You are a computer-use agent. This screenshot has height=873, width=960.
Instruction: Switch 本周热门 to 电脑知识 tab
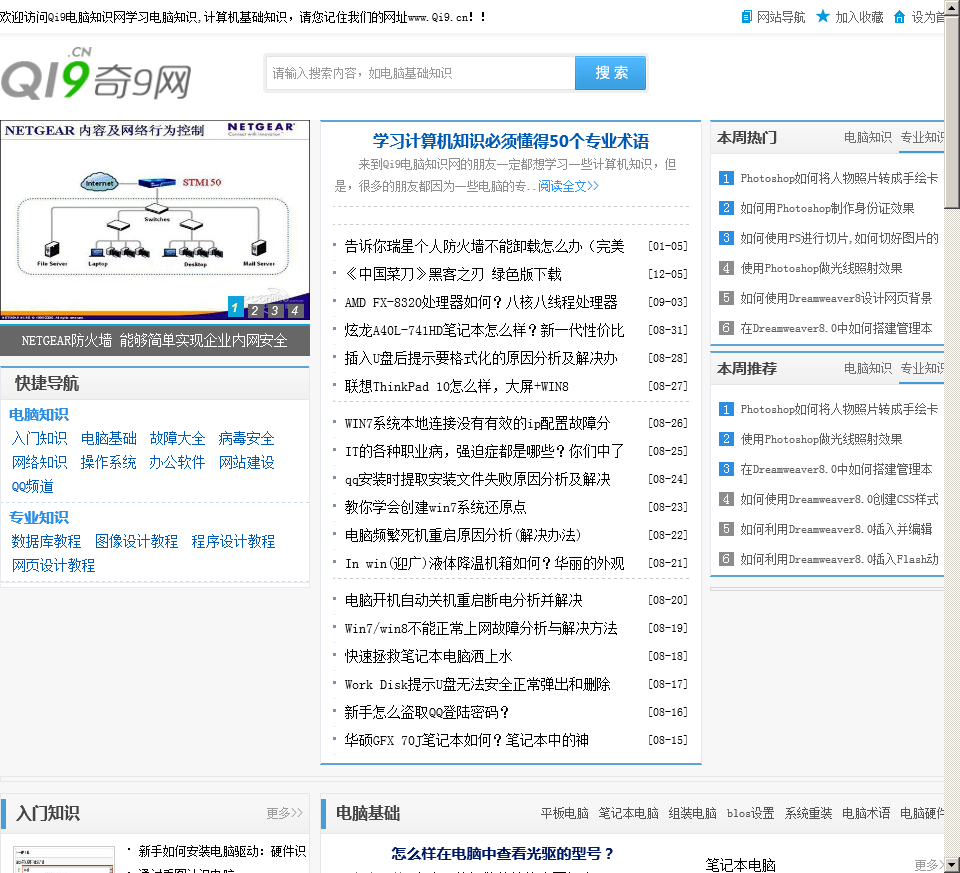[x=868, y=137]
